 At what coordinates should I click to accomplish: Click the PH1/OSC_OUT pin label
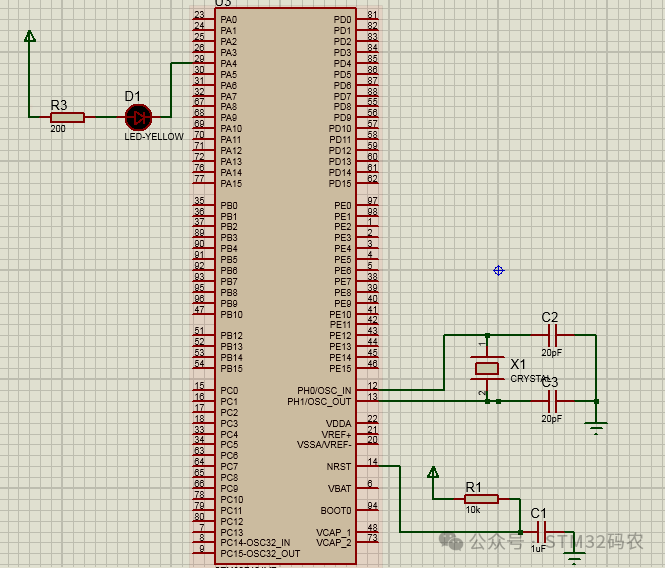pyautogui.click(x=319, y=401)
